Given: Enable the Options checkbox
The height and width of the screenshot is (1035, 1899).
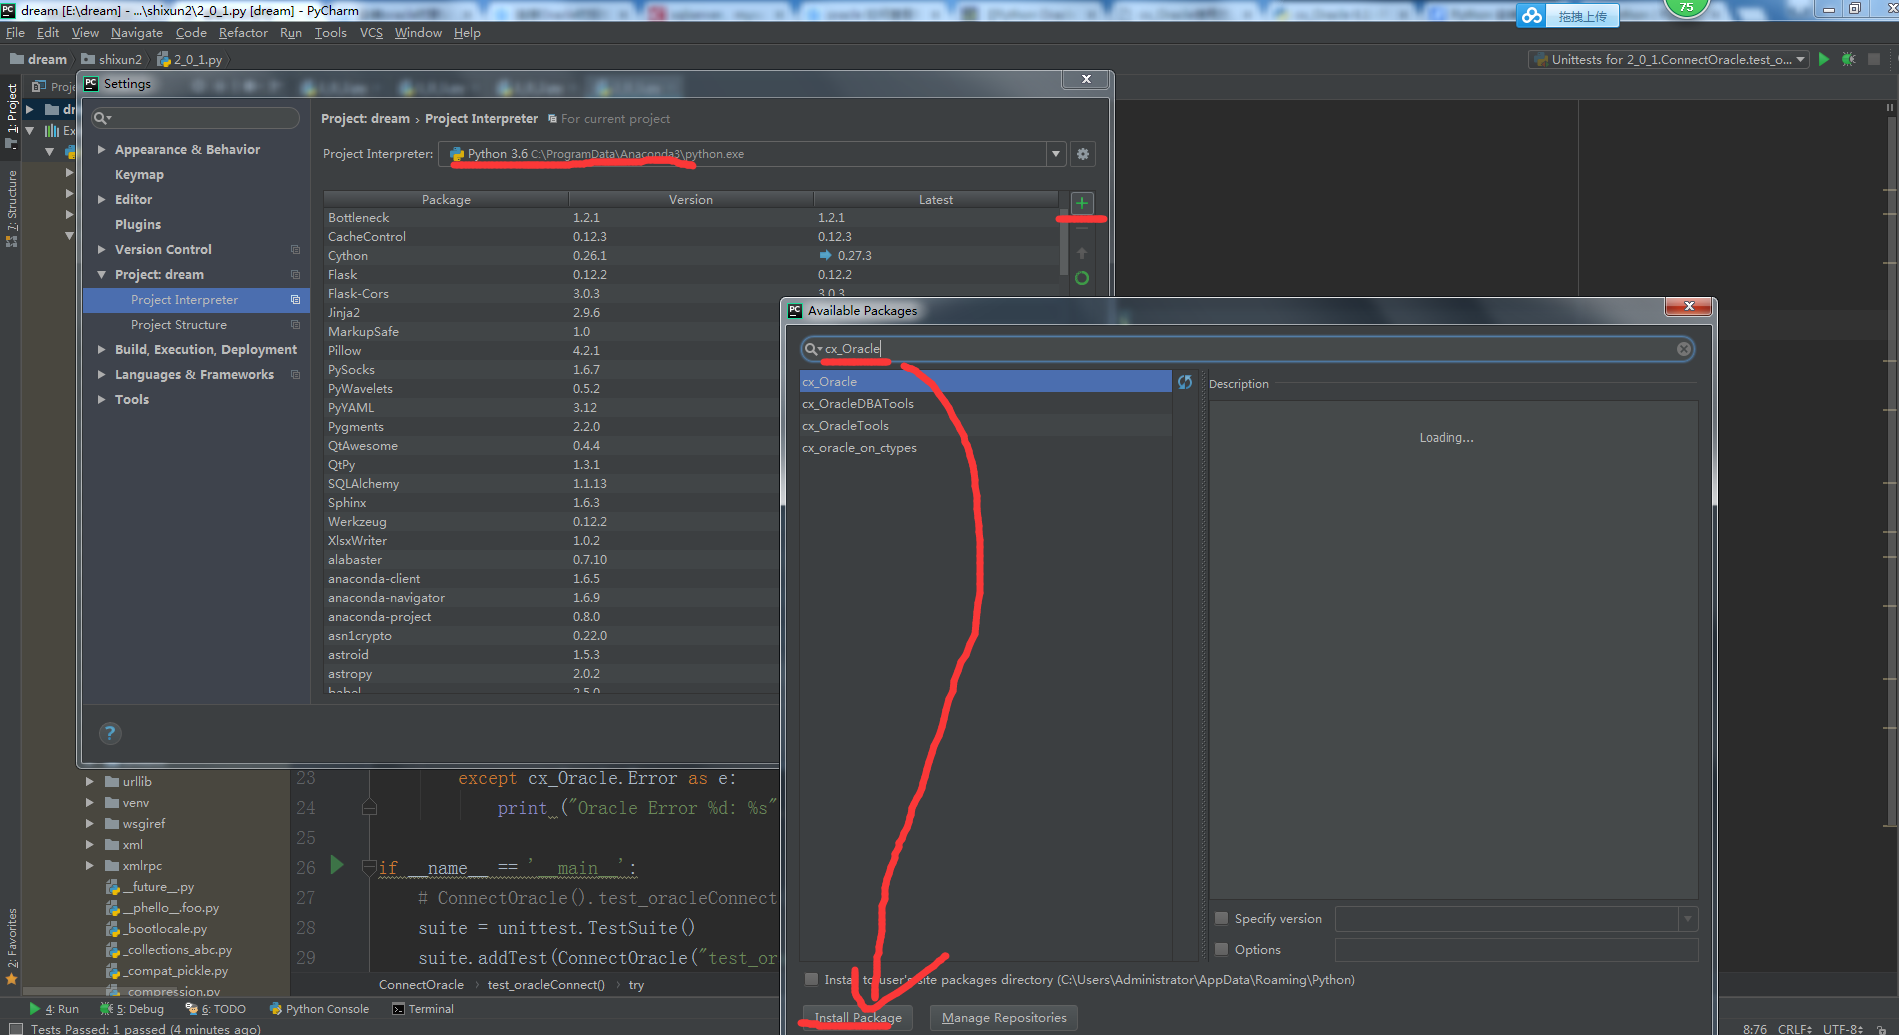Looking at the screenshot, I should [x=1221, y=949].
